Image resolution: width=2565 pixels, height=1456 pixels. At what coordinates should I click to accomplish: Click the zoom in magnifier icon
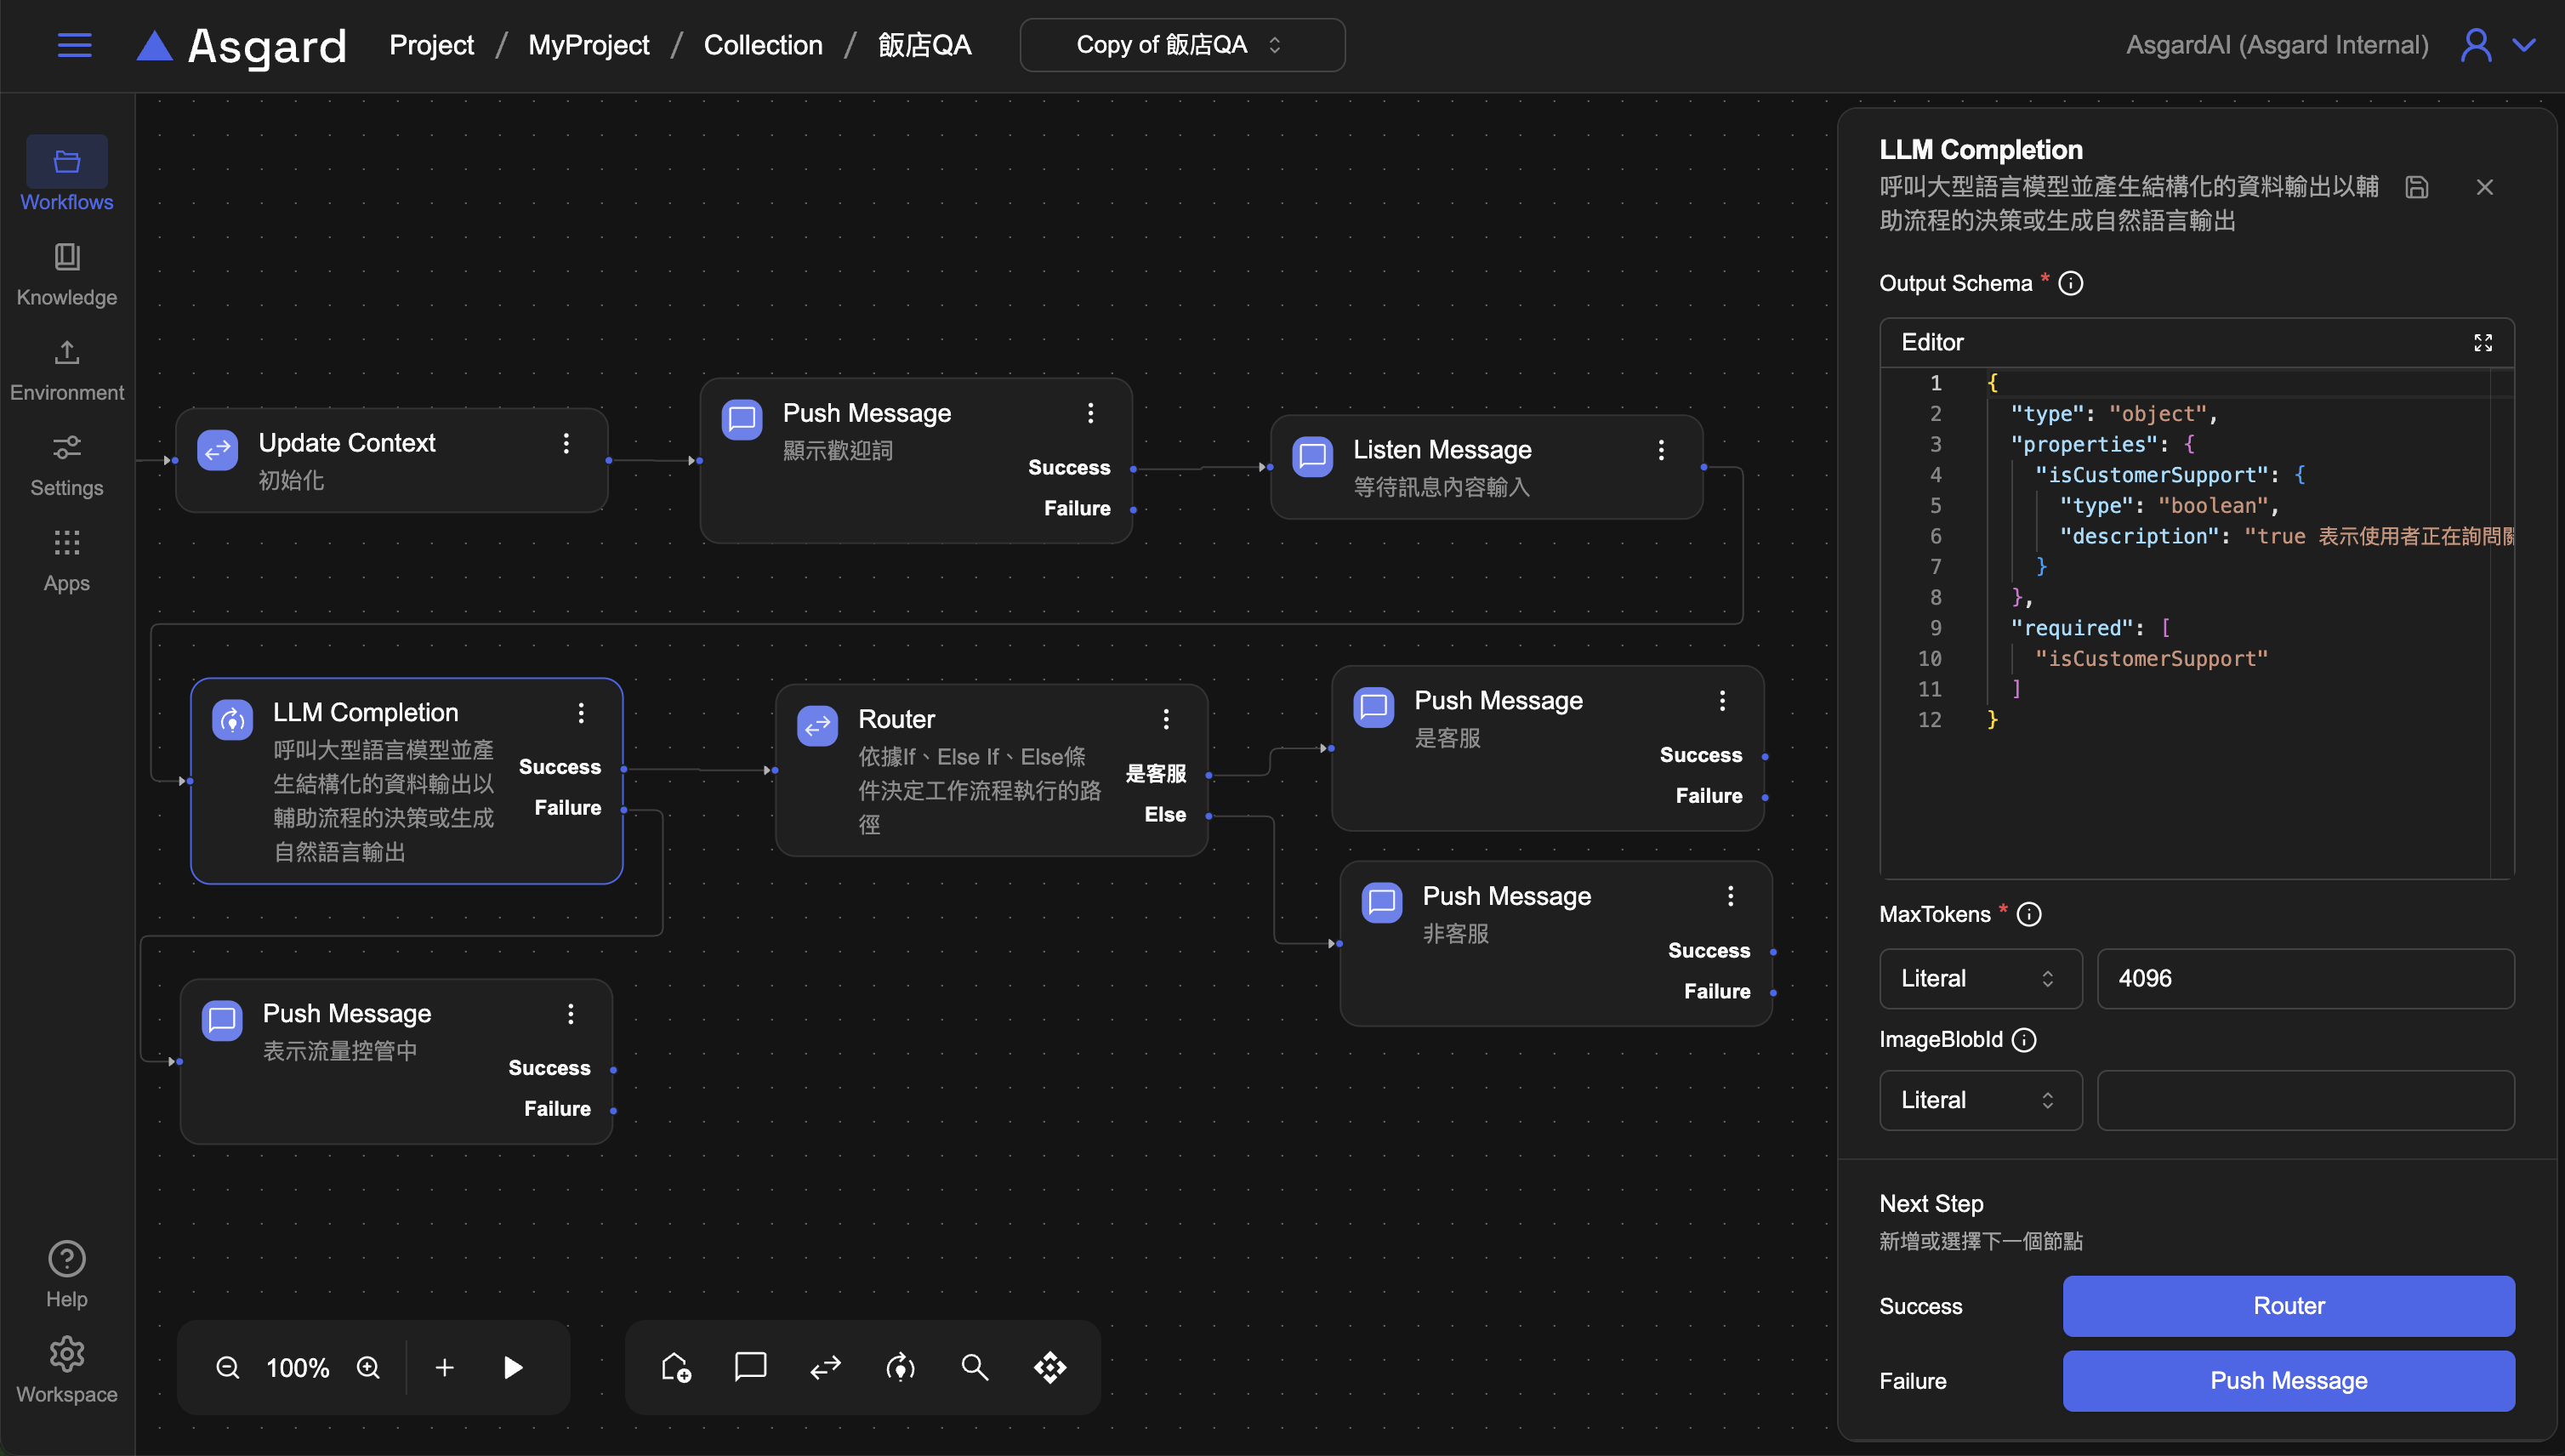coord(368,1367)
